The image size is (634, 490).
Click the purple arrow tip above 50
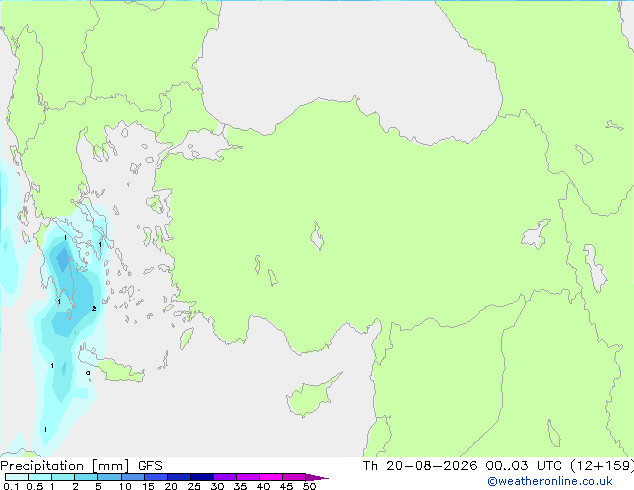pos(317,477)
